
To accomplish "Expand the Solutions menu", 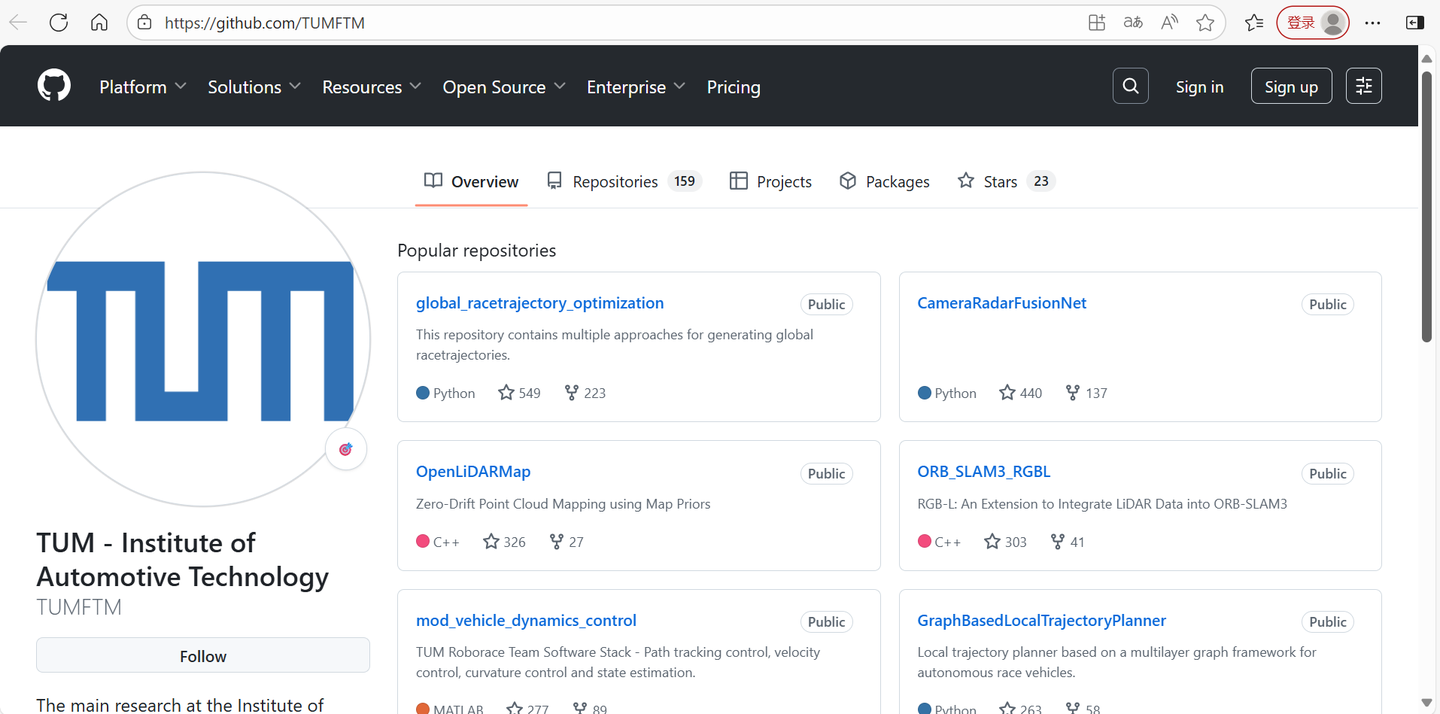I will (254, 87).
